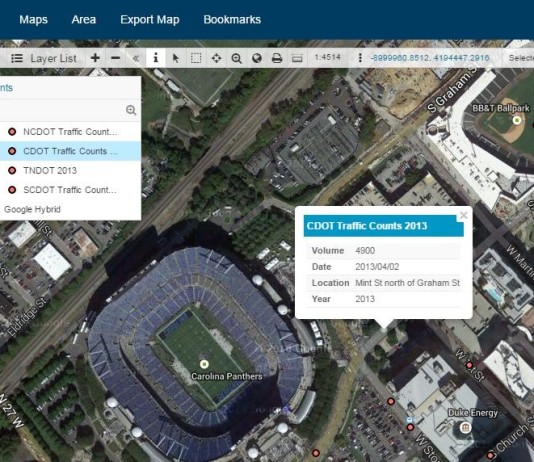Activate the identify info tool
Screen dimensions: 534x462
[156, 58]
